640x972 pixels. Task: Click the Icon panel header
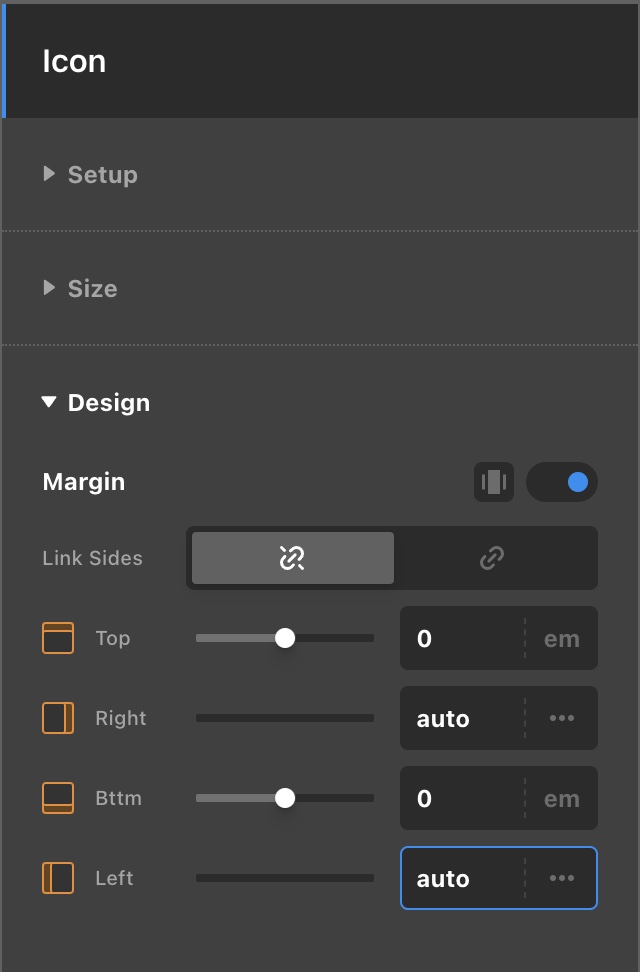(x=320, y=61)
